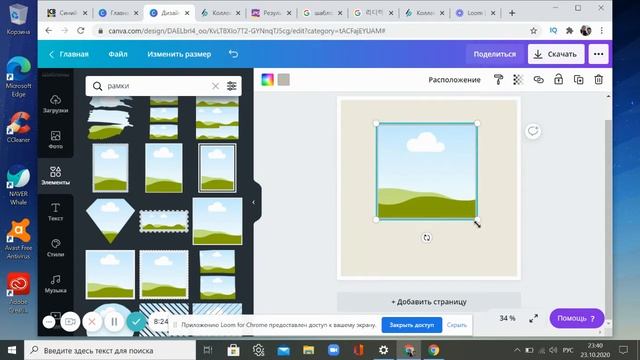The height and width of the screenshot is (360, 640).
Task: Select the Элементы sidebar tab
Action: [56, 176]
